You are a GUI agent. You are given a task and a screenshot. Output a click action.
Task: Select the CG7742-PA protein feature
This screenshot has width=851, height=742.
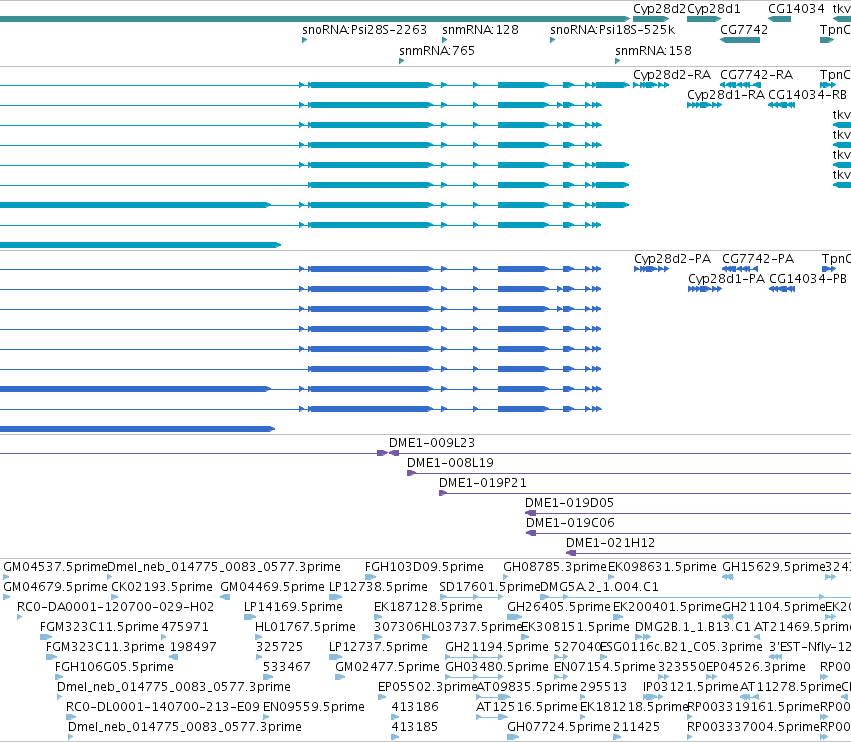740,269
